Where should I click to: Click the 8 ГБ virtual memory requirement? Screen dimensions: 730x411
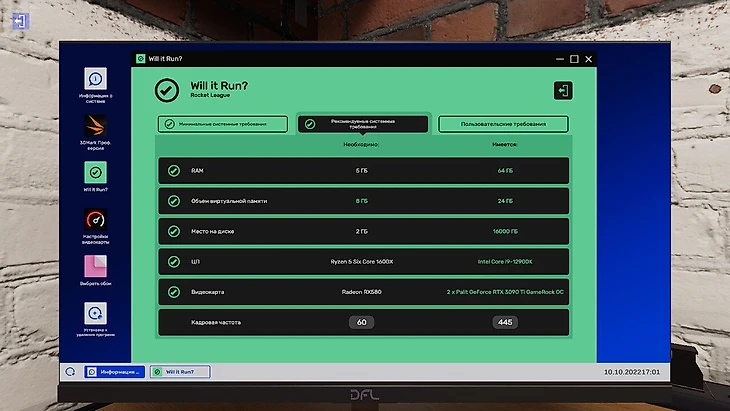361,201
